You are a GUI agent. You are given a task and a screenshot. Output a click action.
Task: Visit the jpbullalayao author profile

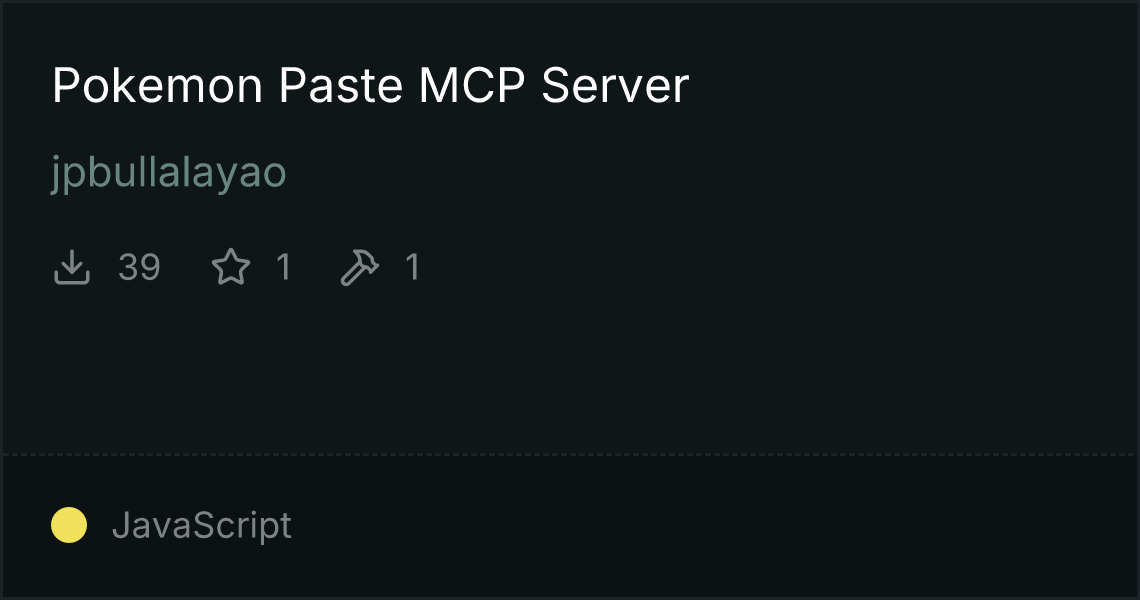pyautogui.click(x=169, y=174)
